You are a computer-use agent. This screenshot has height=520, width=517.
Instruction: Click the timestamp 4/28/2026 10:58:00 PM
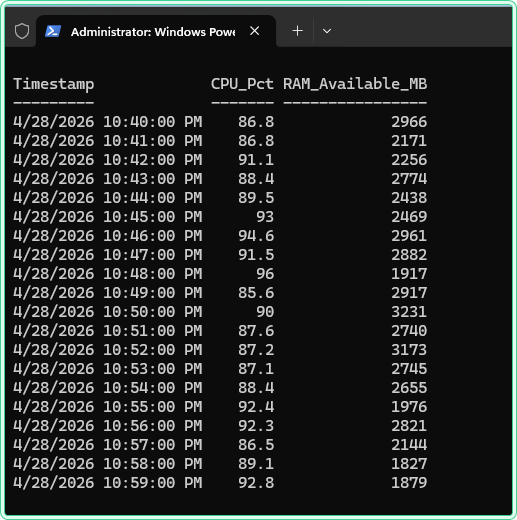[108, 464]
